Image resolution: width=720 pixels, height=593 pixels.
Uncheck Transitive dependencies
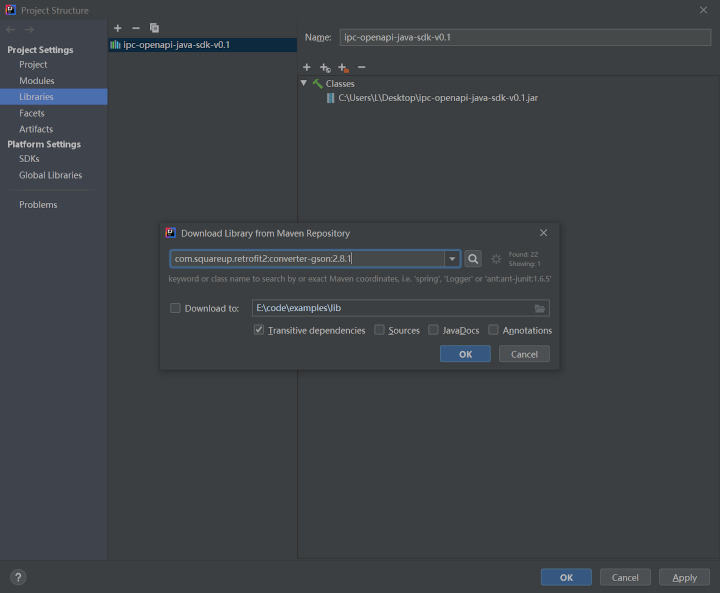259,330
